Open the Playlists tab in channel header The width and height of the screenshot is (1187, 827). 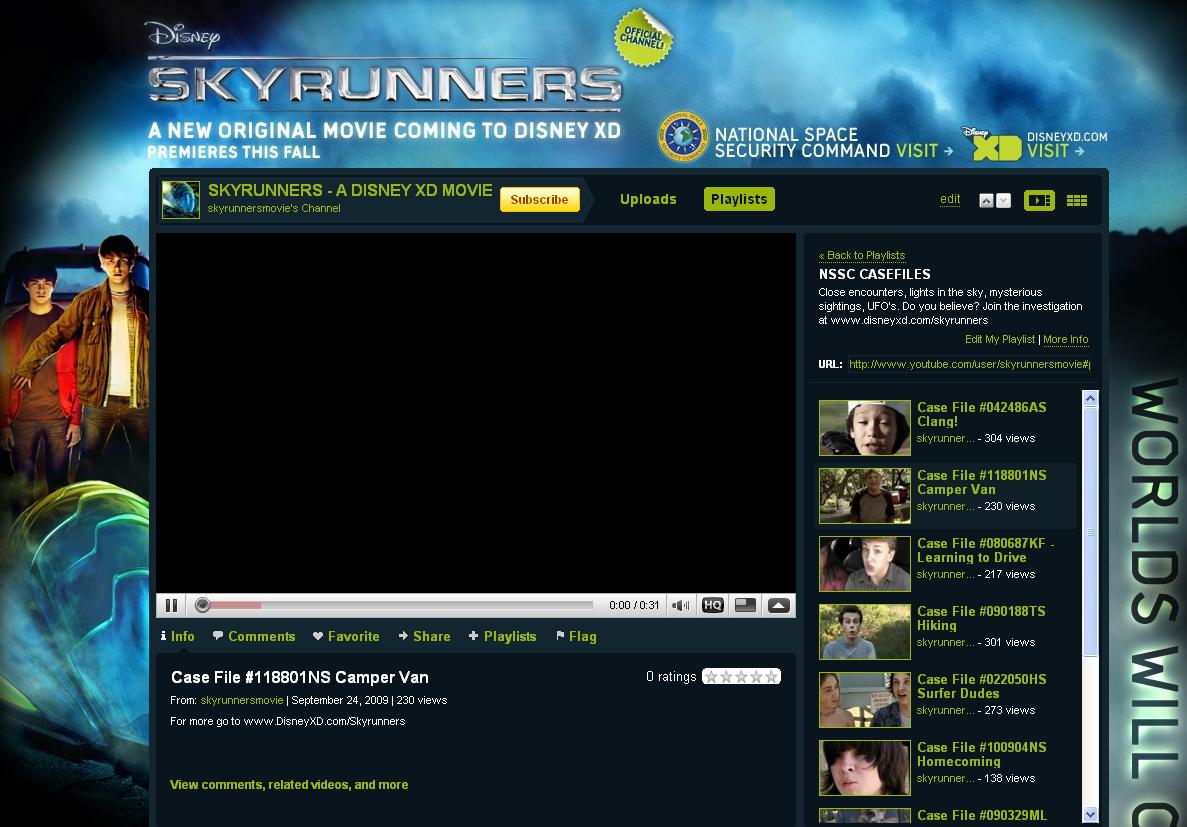[x=739, y=199]
